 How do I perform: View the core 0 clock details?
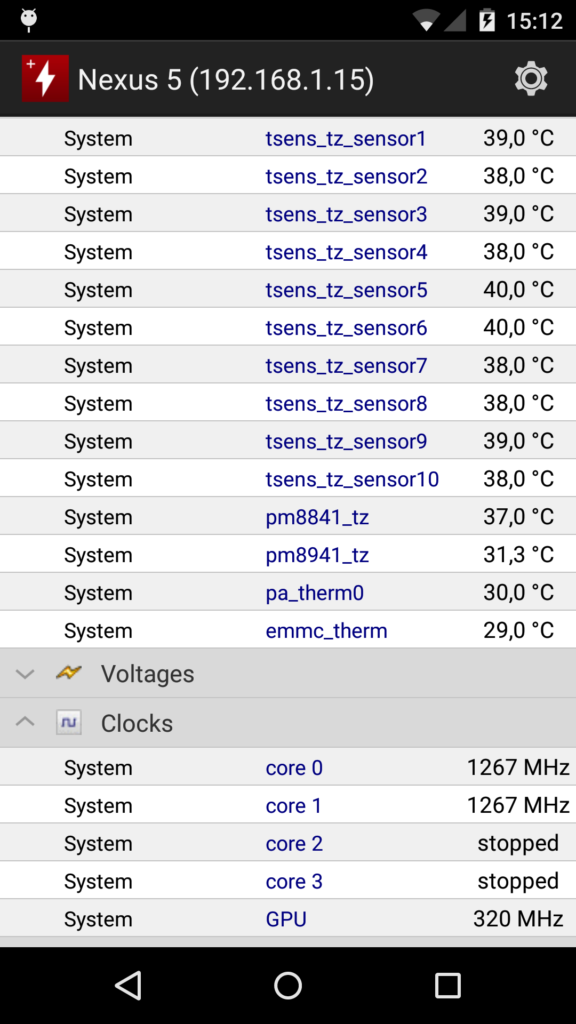tap(294, 767)
